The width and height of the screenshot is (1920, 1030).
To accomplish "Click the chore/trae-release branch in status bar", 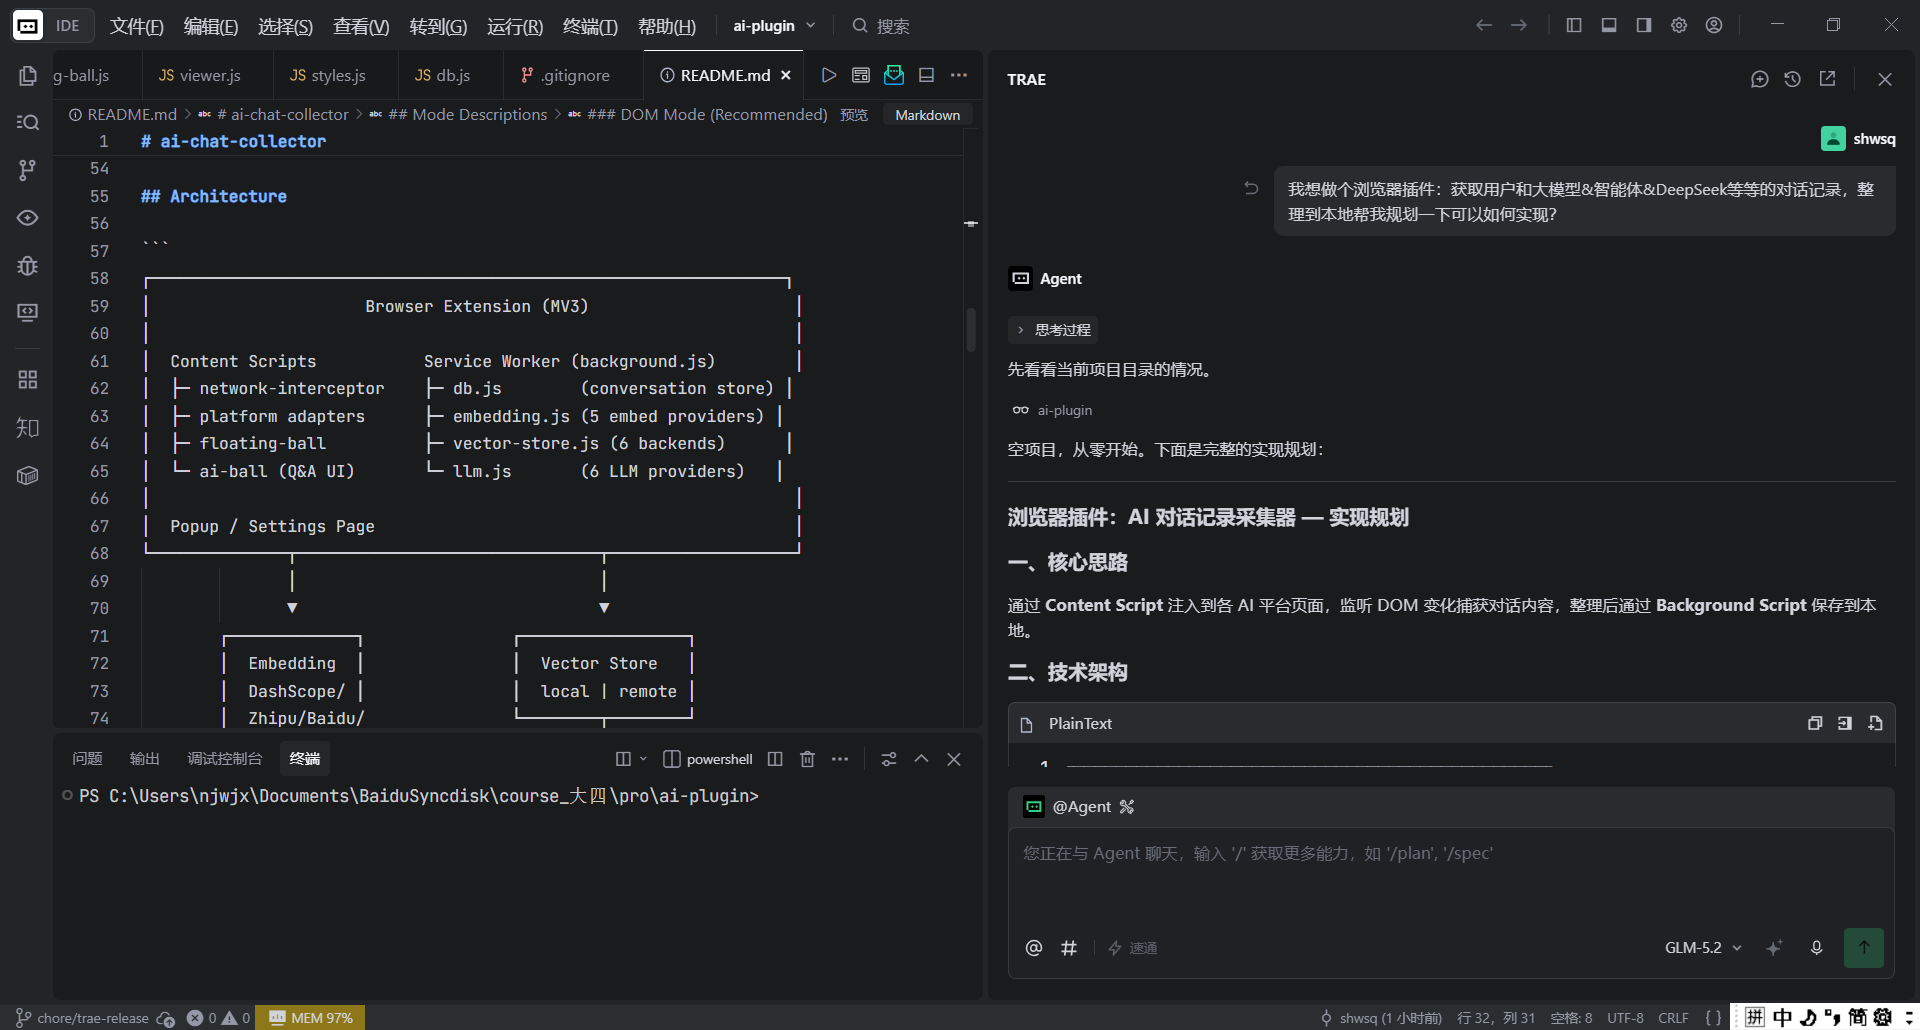I will 82,1018.
